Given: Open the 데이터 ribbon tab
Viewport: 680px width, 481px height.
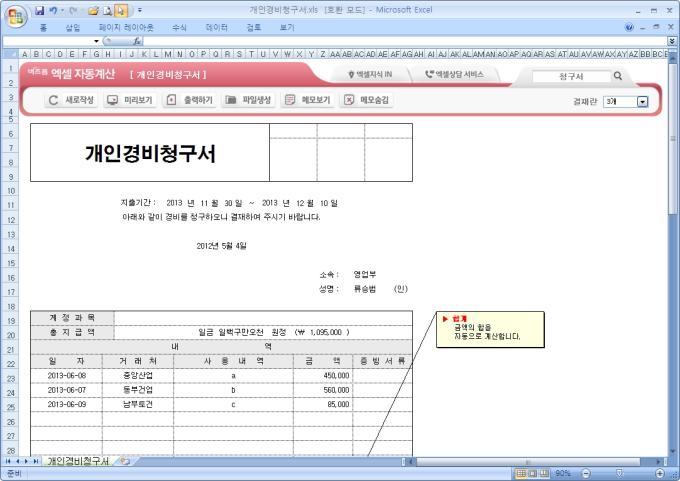Looking at the screenshot, I should click(216, 28).
